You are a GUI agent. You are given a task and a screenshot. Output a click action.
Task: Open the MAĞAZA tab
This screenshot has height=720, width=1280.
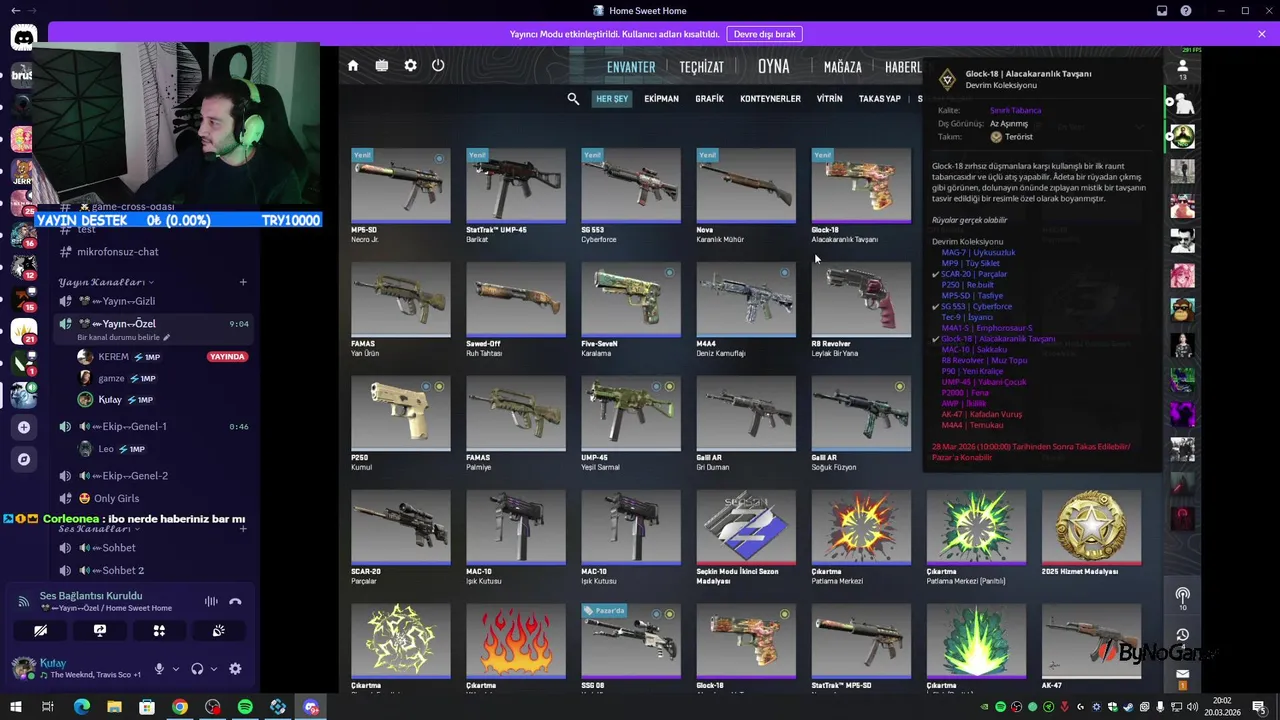coord(842,67)
